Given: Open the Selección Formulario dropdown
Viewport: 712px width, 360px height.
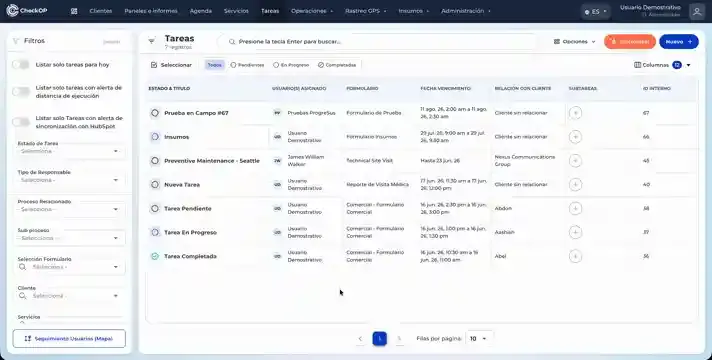Looking at the screenshot, I should click(70, 267).
